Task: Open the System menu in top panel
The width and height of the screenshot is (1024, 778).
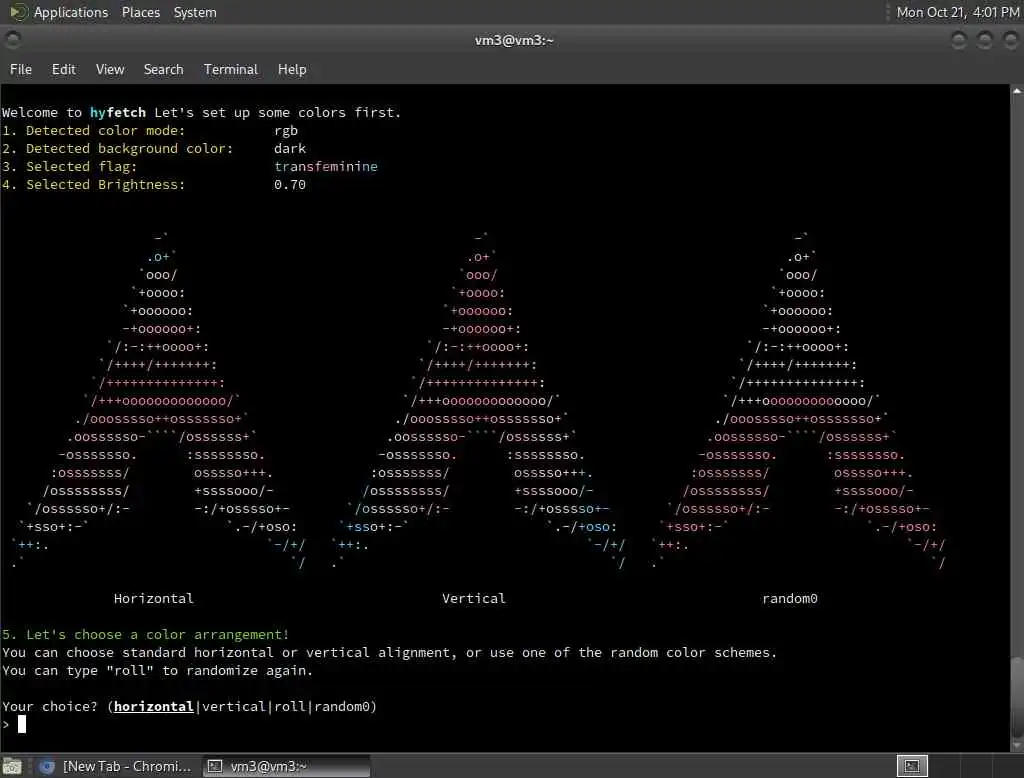Action: [x=195, y=12]
